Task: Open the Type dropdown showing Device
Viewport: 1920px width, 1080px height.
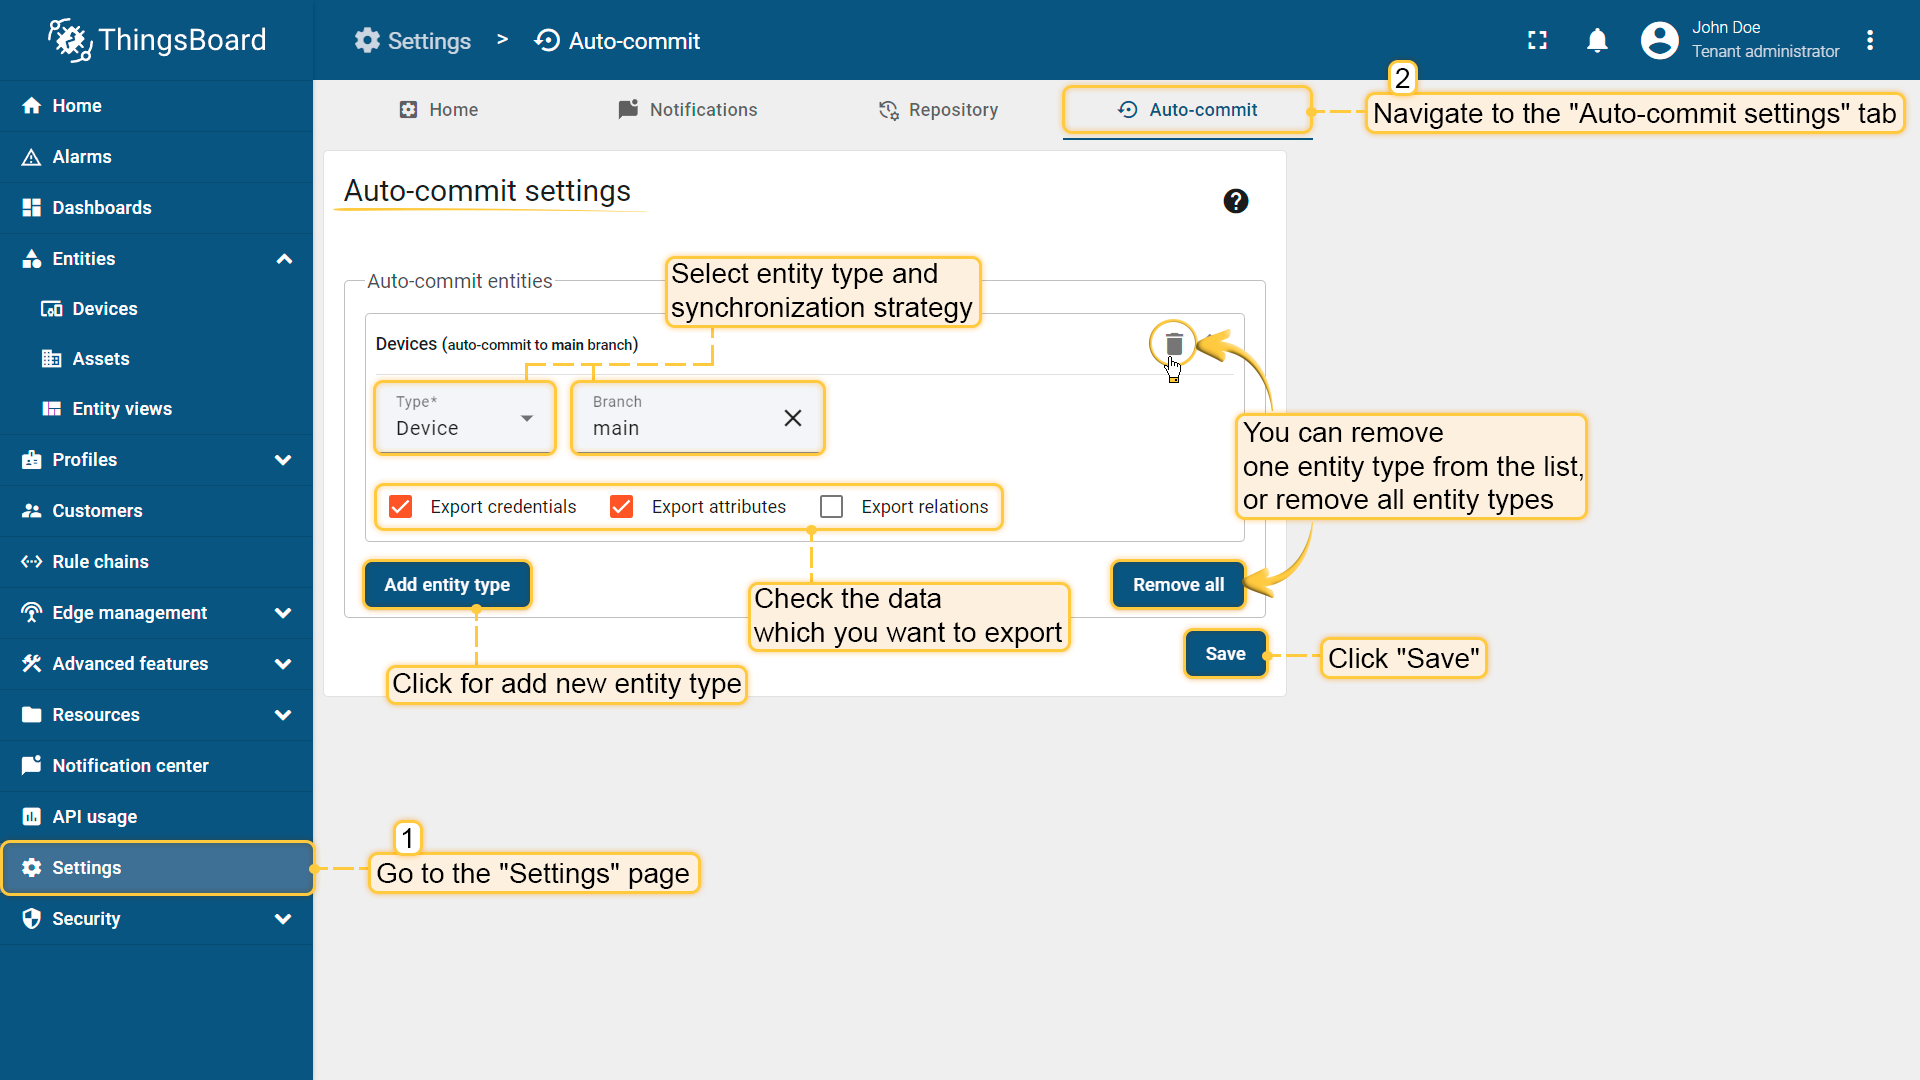Action: (x=465, y=419)
